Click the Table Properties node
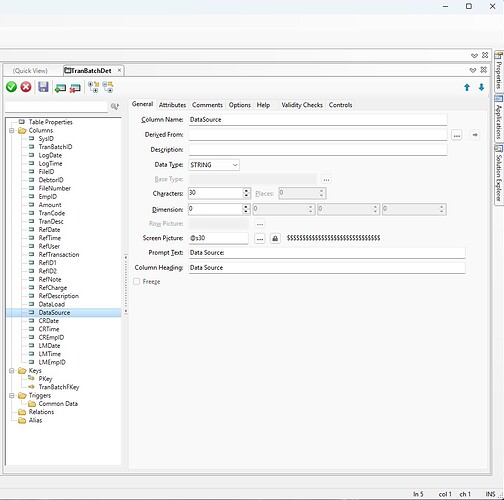Viewport: 504px width, 500px height. [x=50, y=122]
